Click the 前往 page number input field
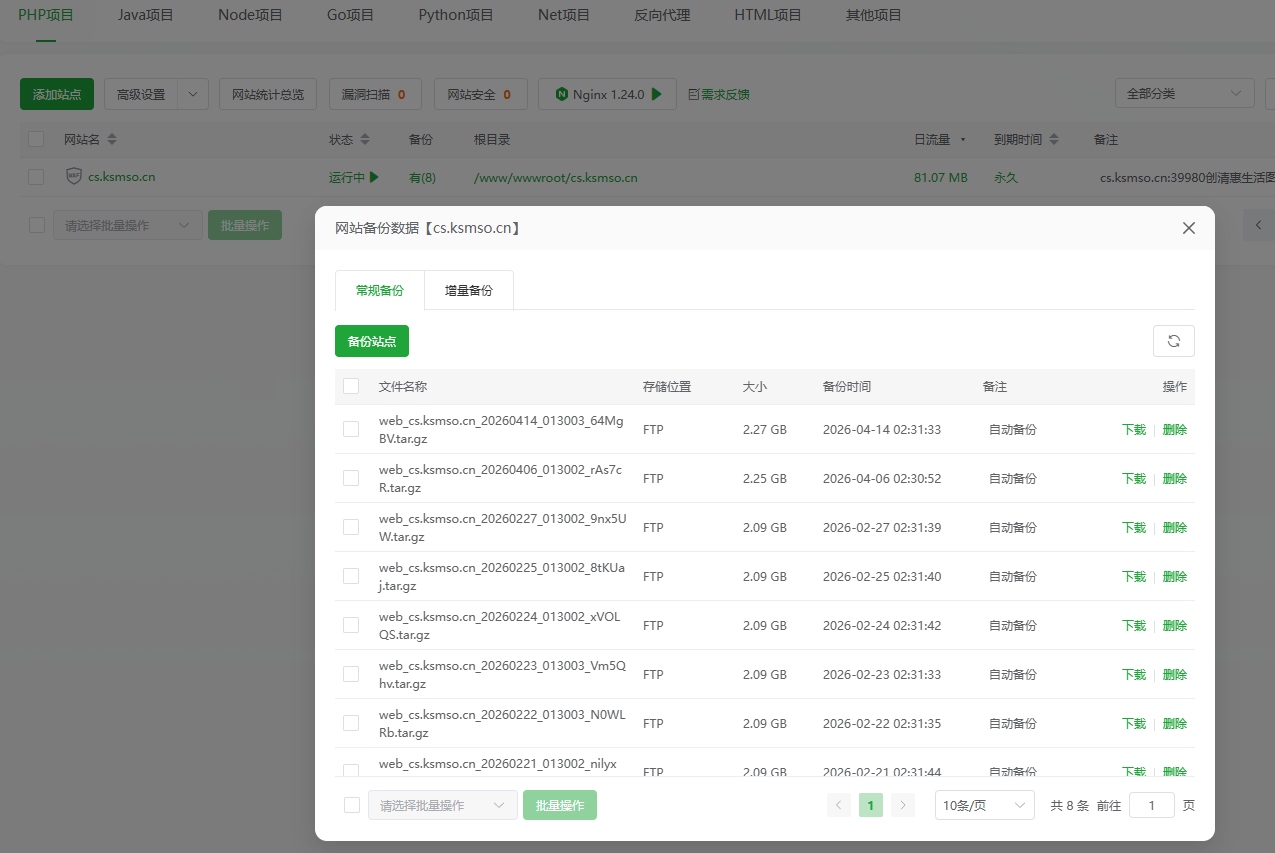 pos(1152,805)
